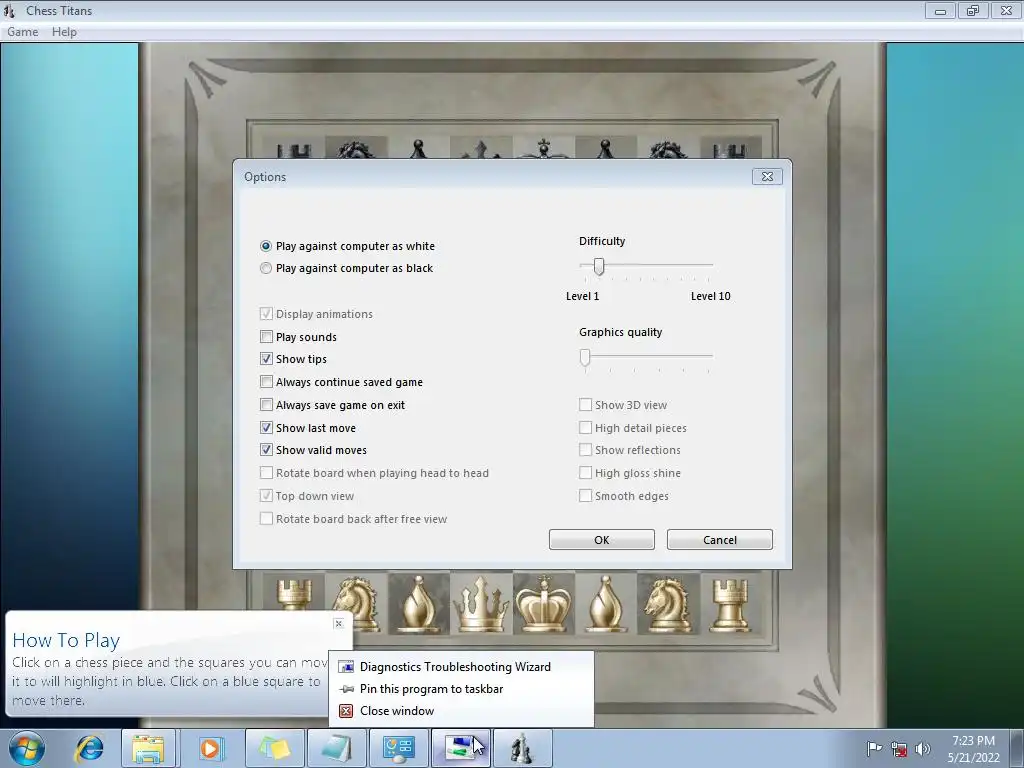Click OK in the Options dialog

click(x=601, y=540)
